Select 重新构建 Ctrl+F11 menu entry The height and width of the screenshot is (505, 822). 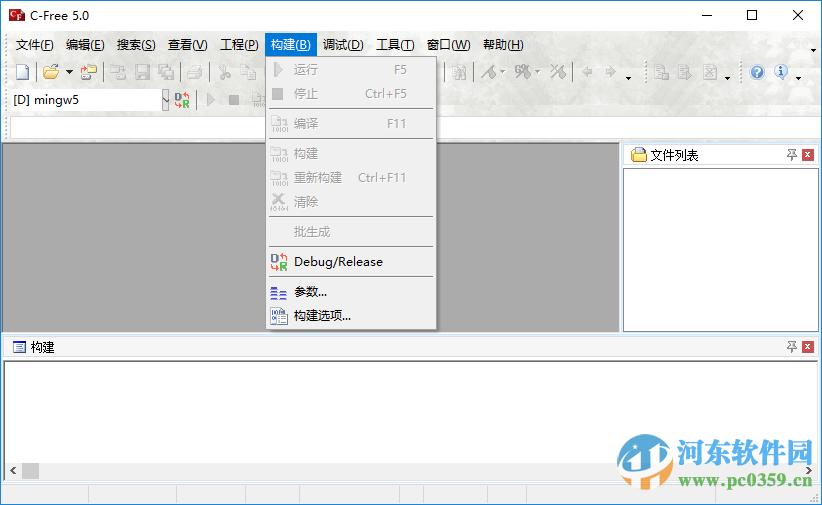point(351,178)
